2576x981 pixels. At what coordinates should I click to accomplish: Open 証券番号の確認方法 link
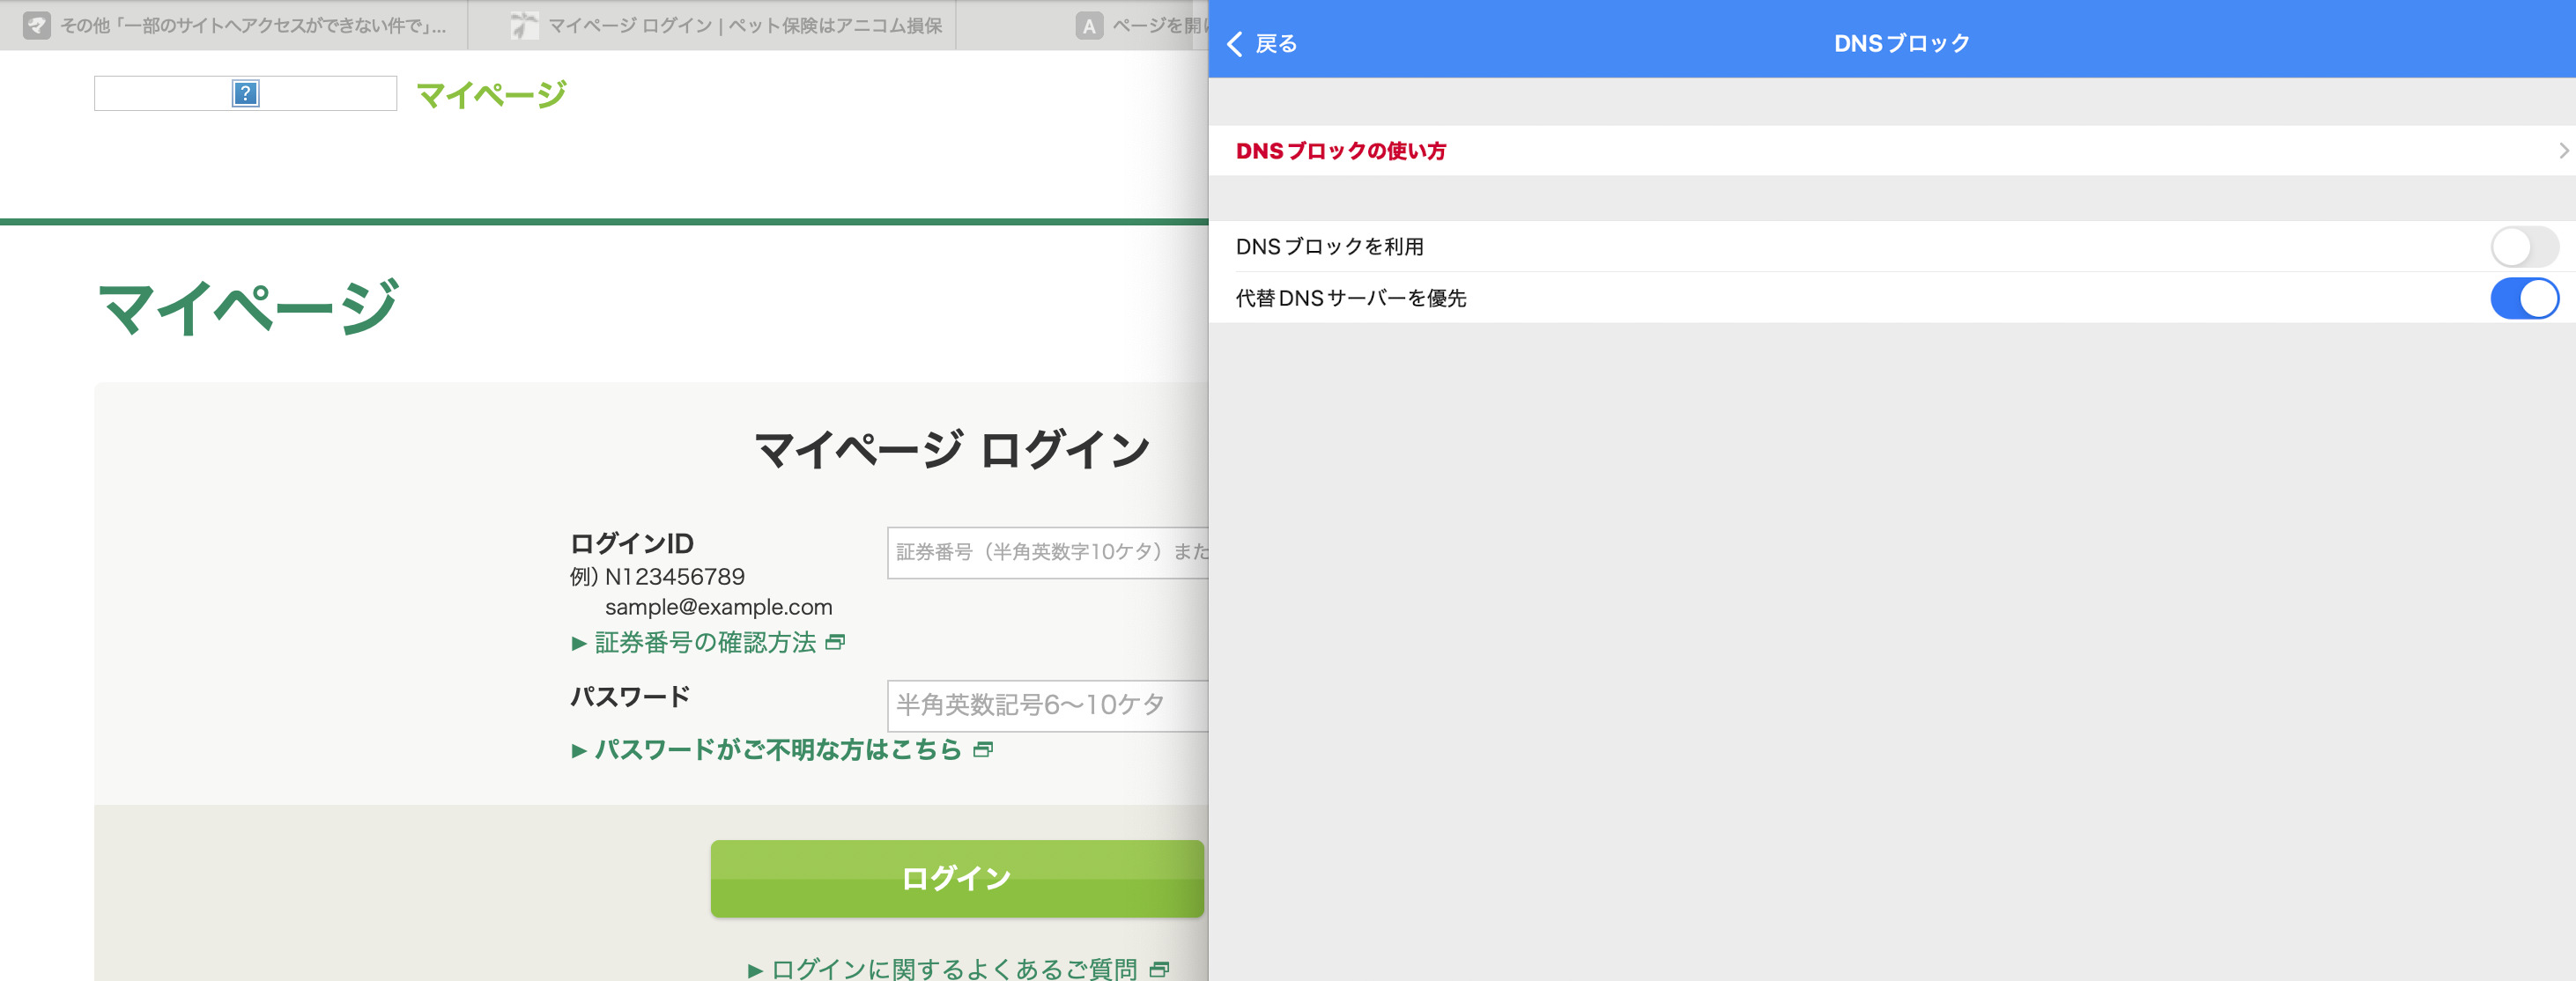point(705,642)
